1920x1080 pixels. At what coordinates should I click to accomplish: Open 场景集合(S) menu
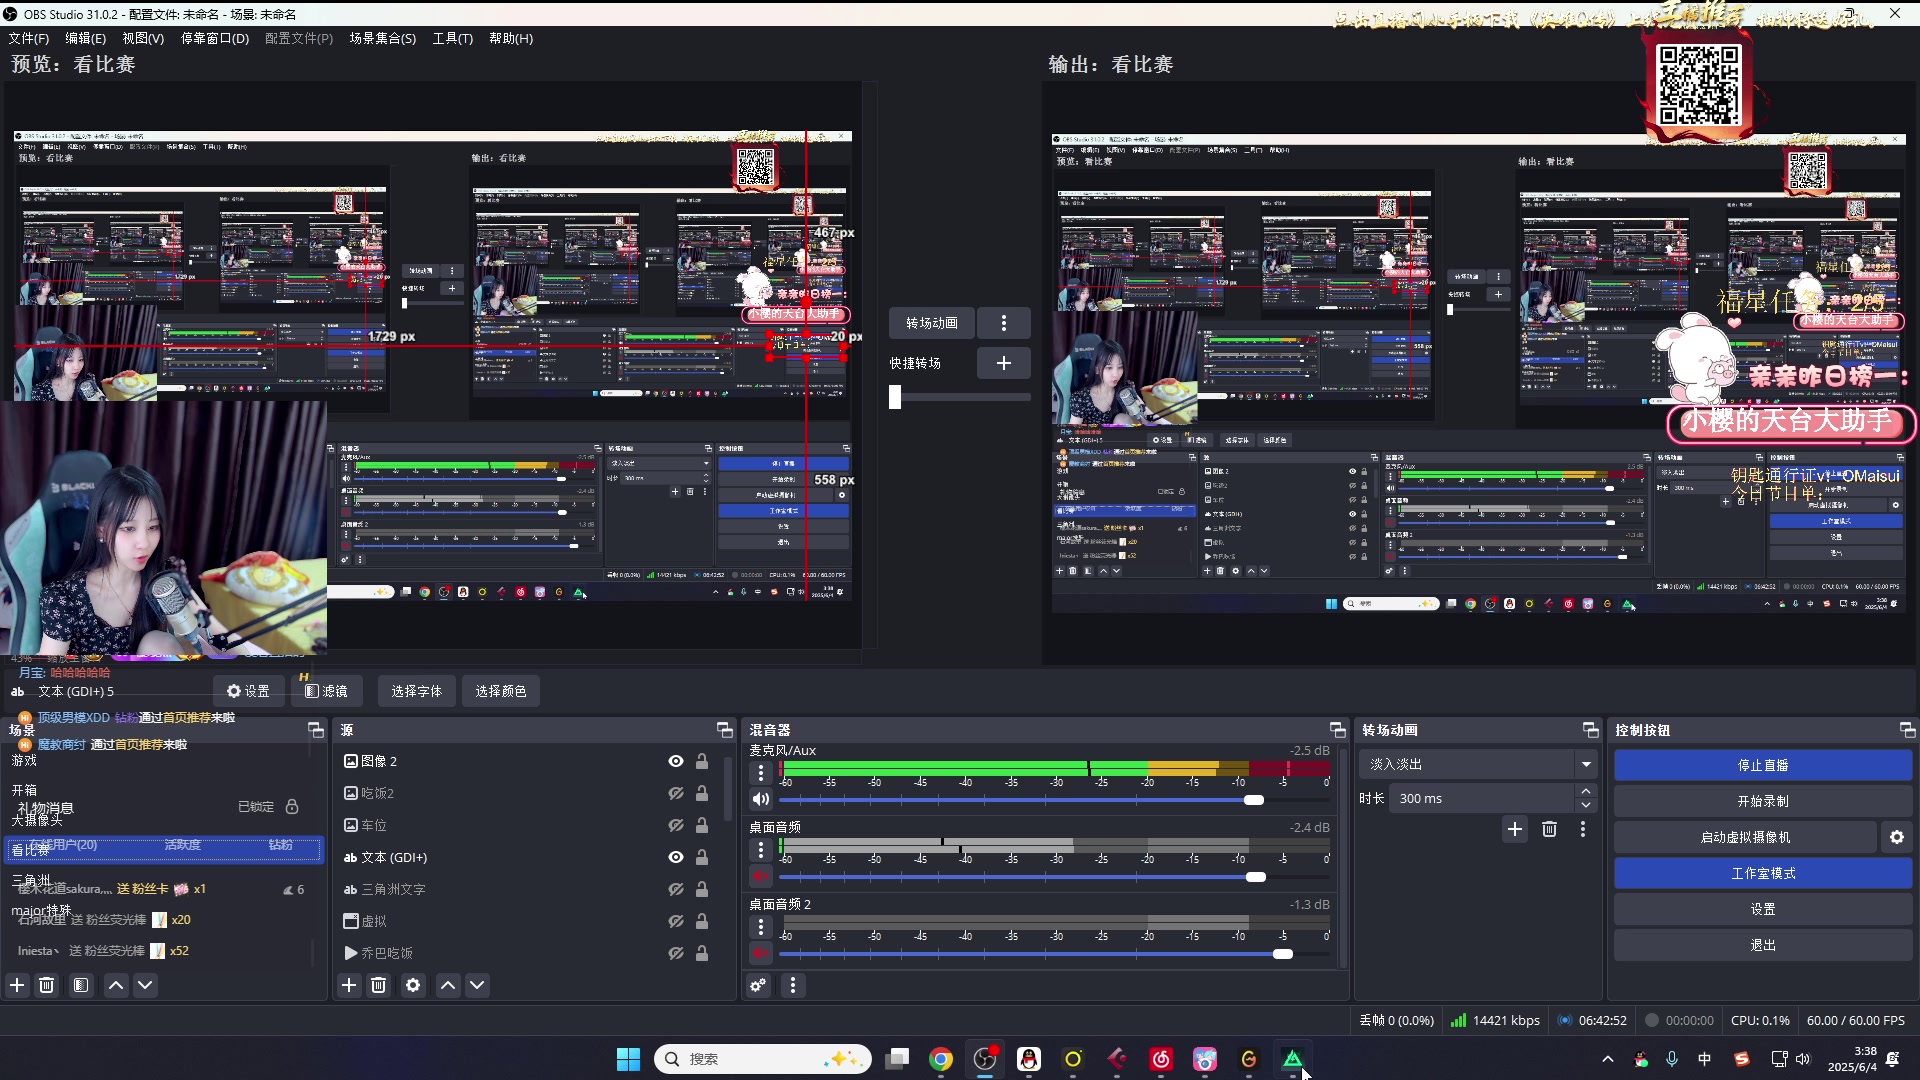[383, 38]
